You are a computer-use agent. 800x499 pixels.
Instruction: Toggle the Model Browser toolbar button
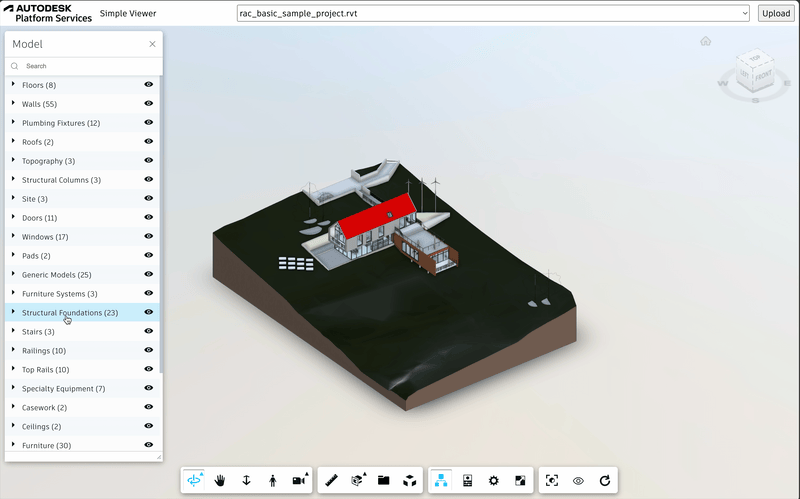440,481
